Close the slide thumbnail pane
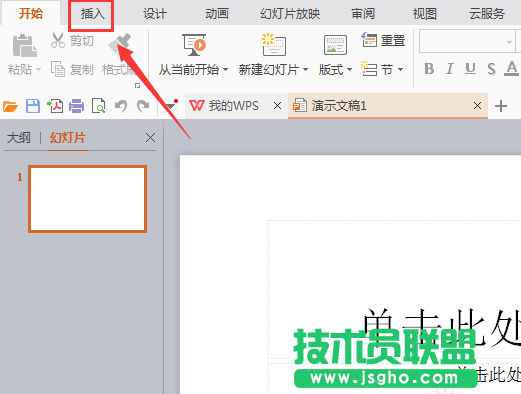The image size is (521, 394). coord(150,138)
